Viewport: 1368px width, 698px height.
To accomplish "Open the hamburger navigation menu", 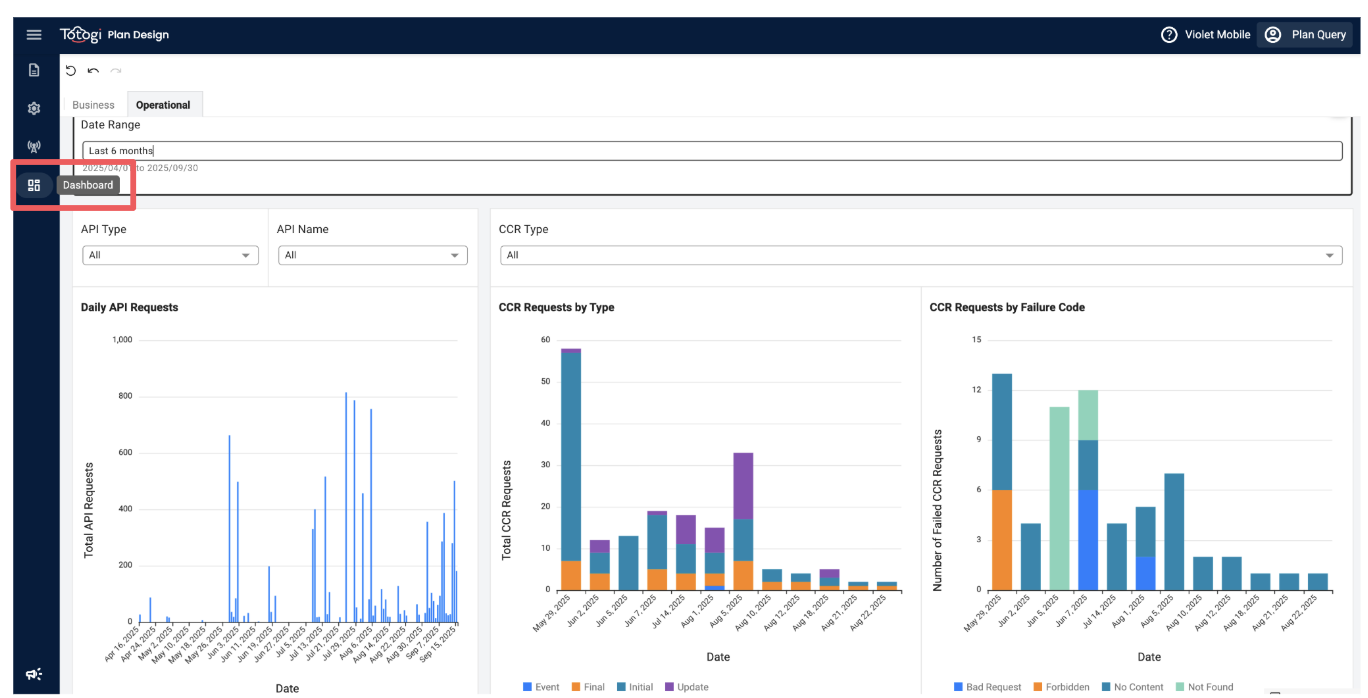I will tap(34, 35).
